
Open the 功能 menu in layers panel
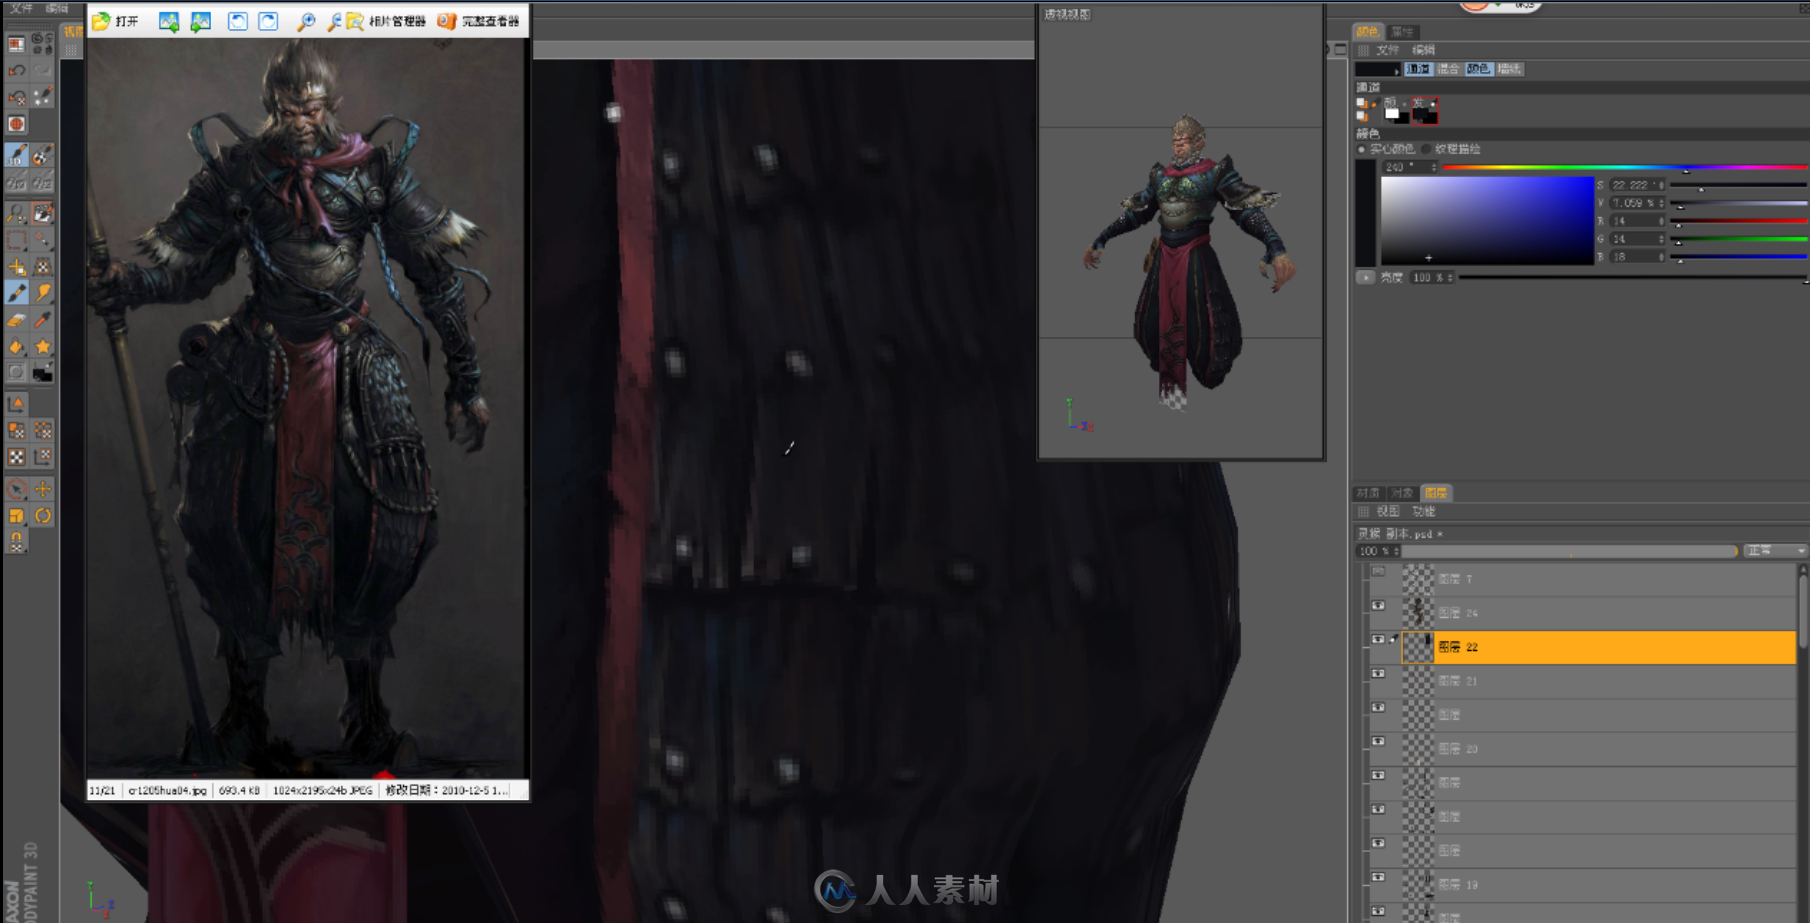(1423, 512)
